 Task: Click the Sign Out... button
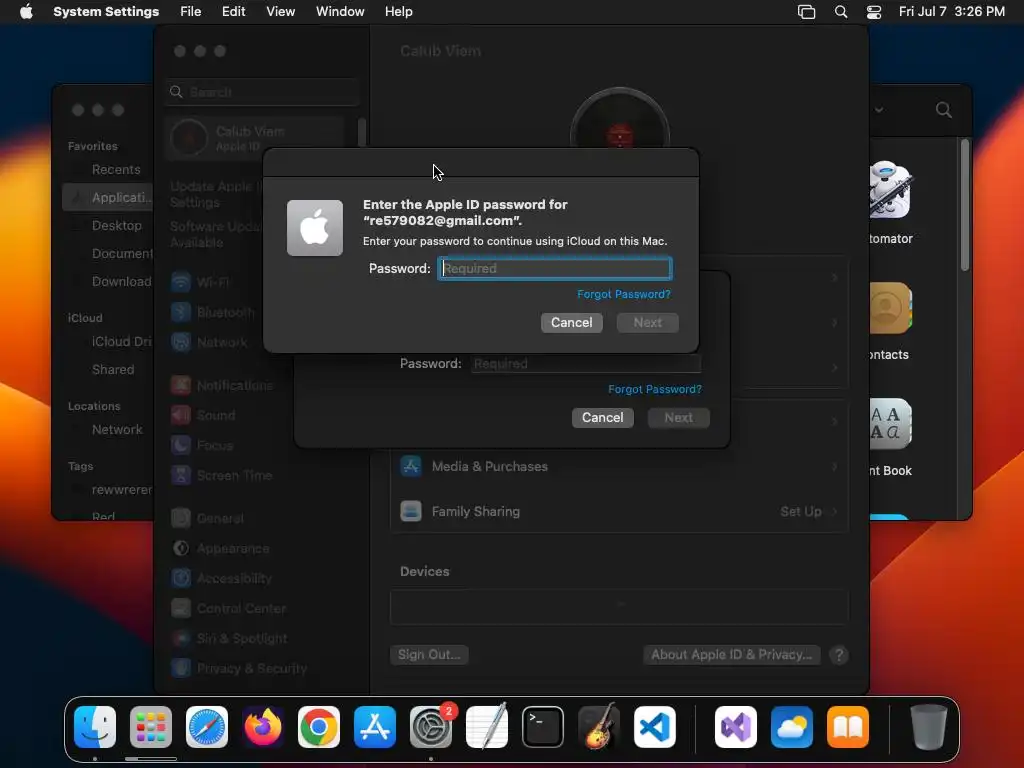click(x=429, y=654)
